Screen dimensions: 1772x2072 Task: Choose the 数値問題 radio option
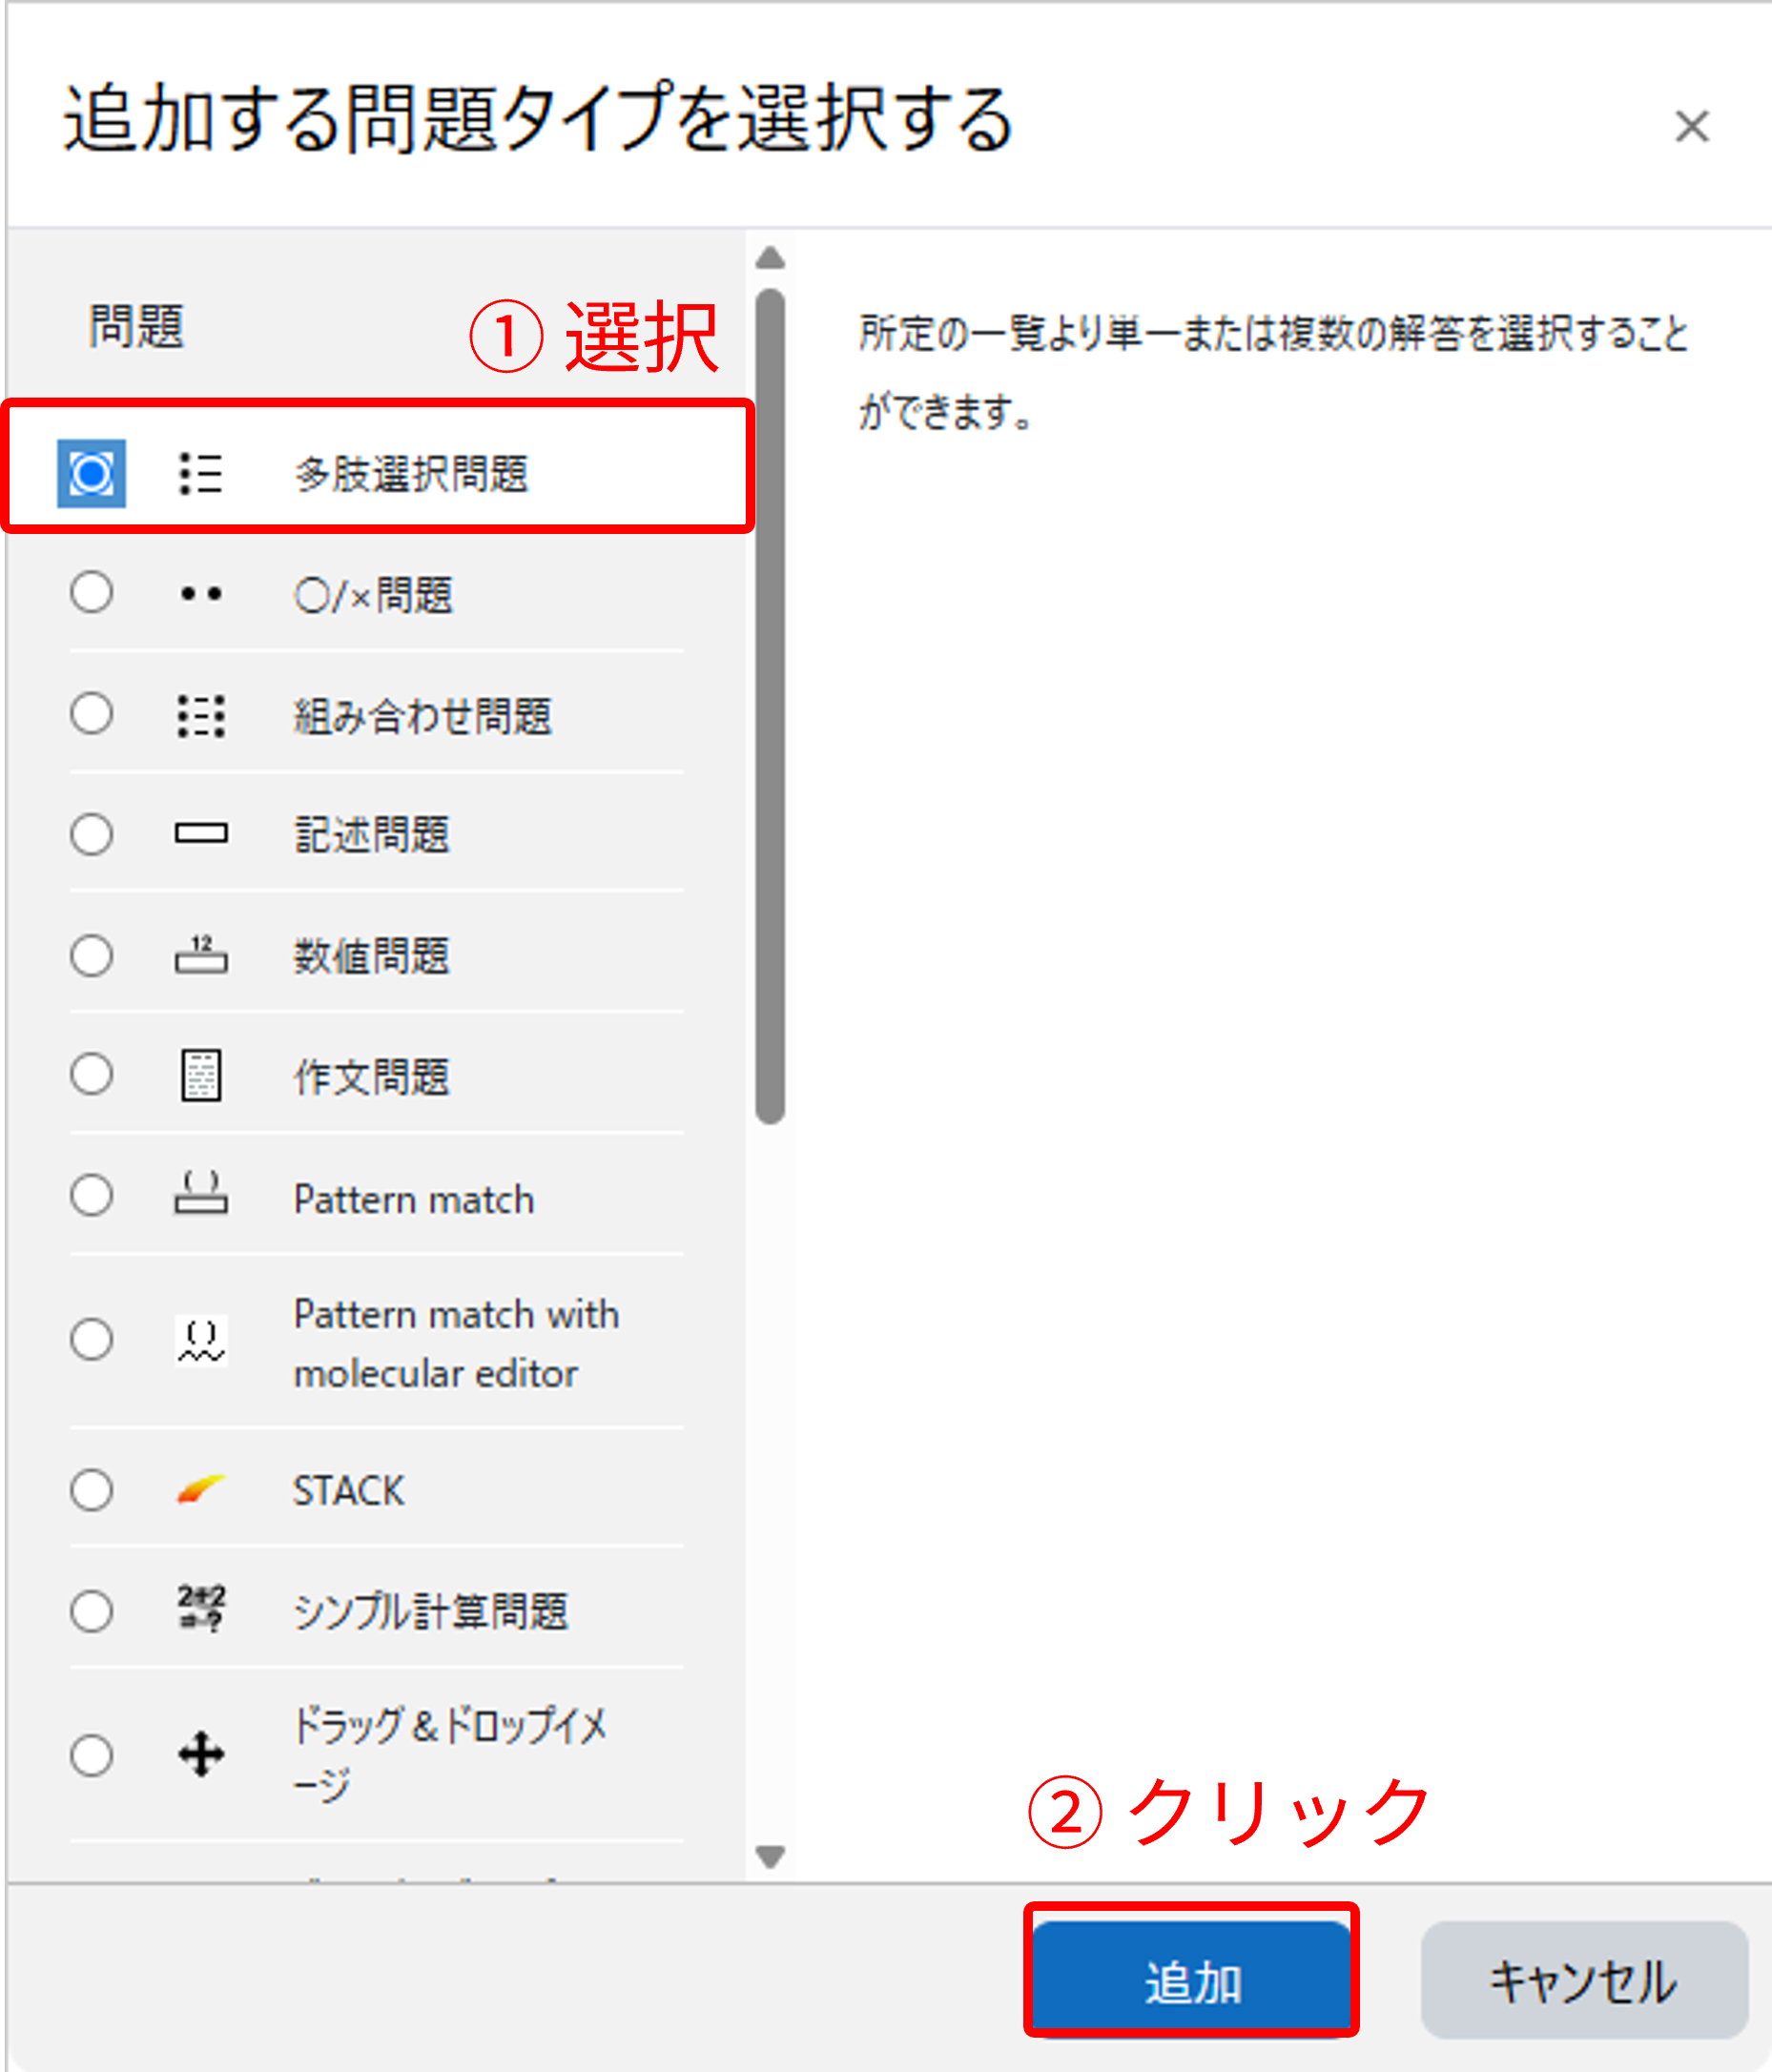point(91,955)
